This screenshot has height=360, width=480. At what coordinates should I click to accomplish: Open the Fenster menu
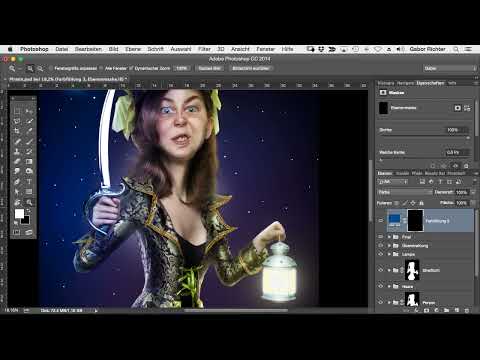point(265,49)
